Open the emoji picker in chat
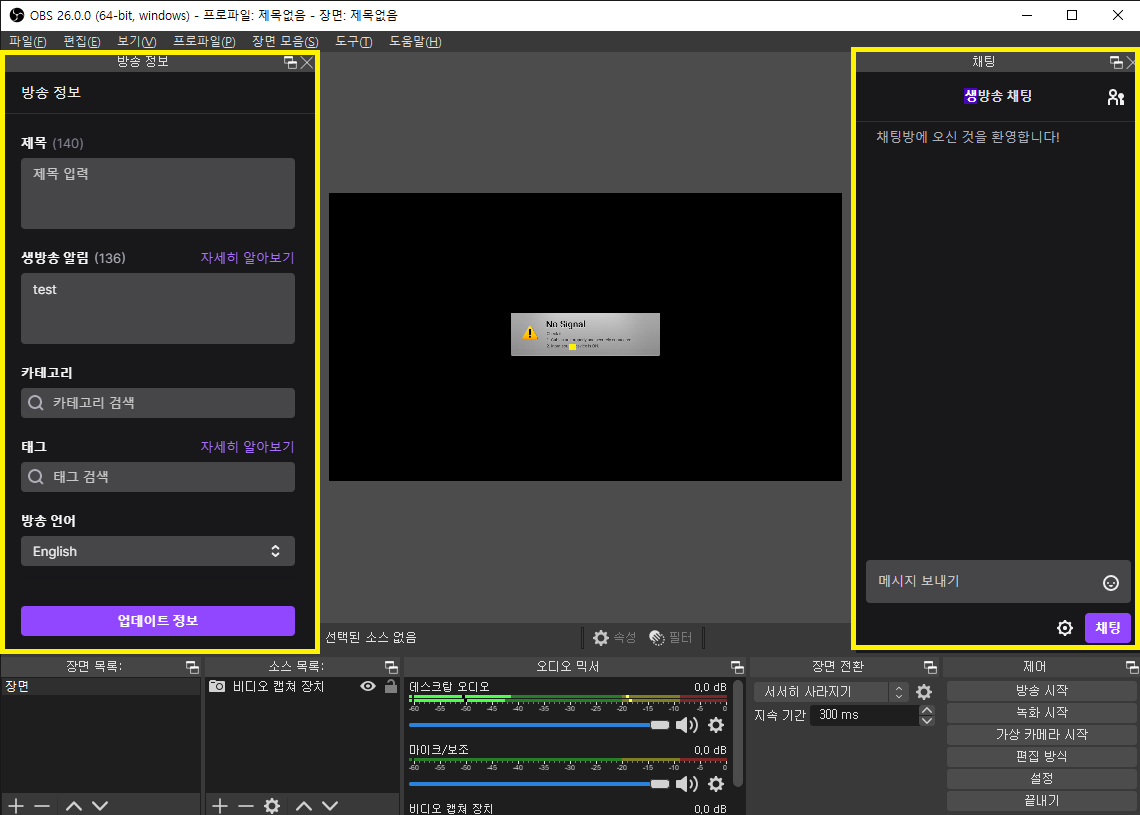The width and height of the screenshot is (1140, 815). [x=1110, y=583]
